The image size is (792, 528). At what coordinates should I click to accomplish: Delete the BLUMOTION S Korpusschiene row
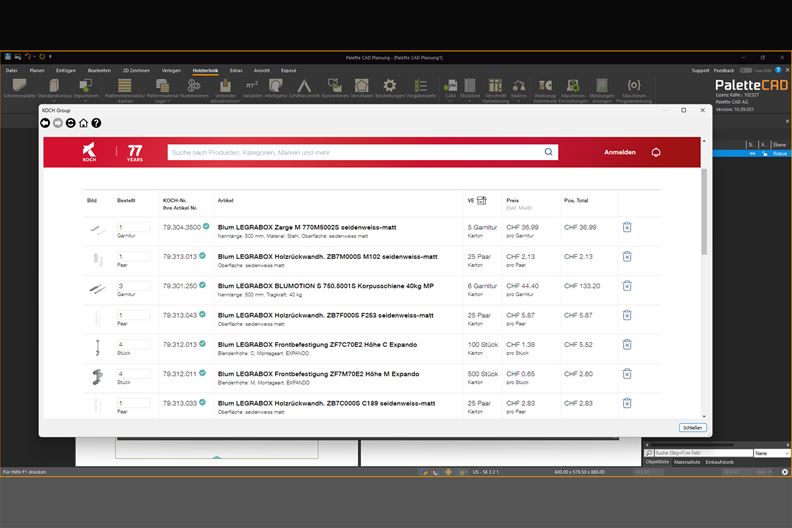pyautogui.click(x=627, y=286)
